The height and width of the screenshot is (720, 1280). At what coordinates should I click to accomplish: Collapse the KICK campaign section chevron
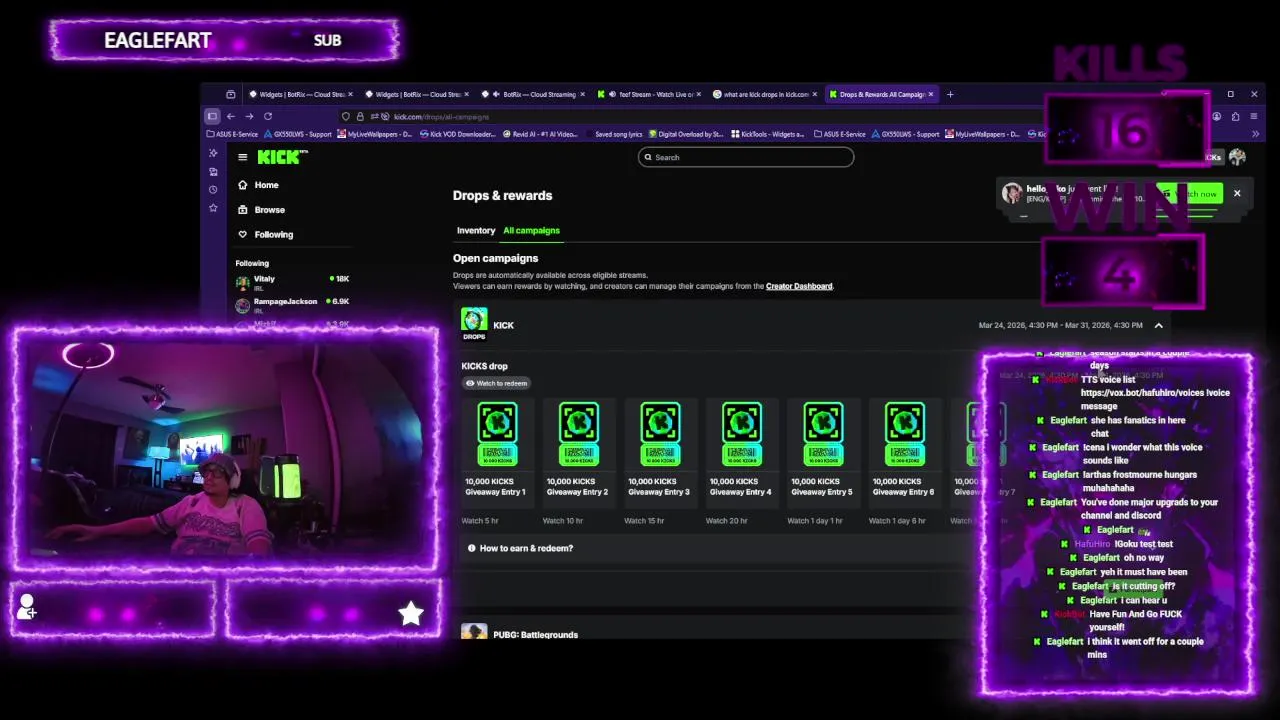coord(1158,325)
